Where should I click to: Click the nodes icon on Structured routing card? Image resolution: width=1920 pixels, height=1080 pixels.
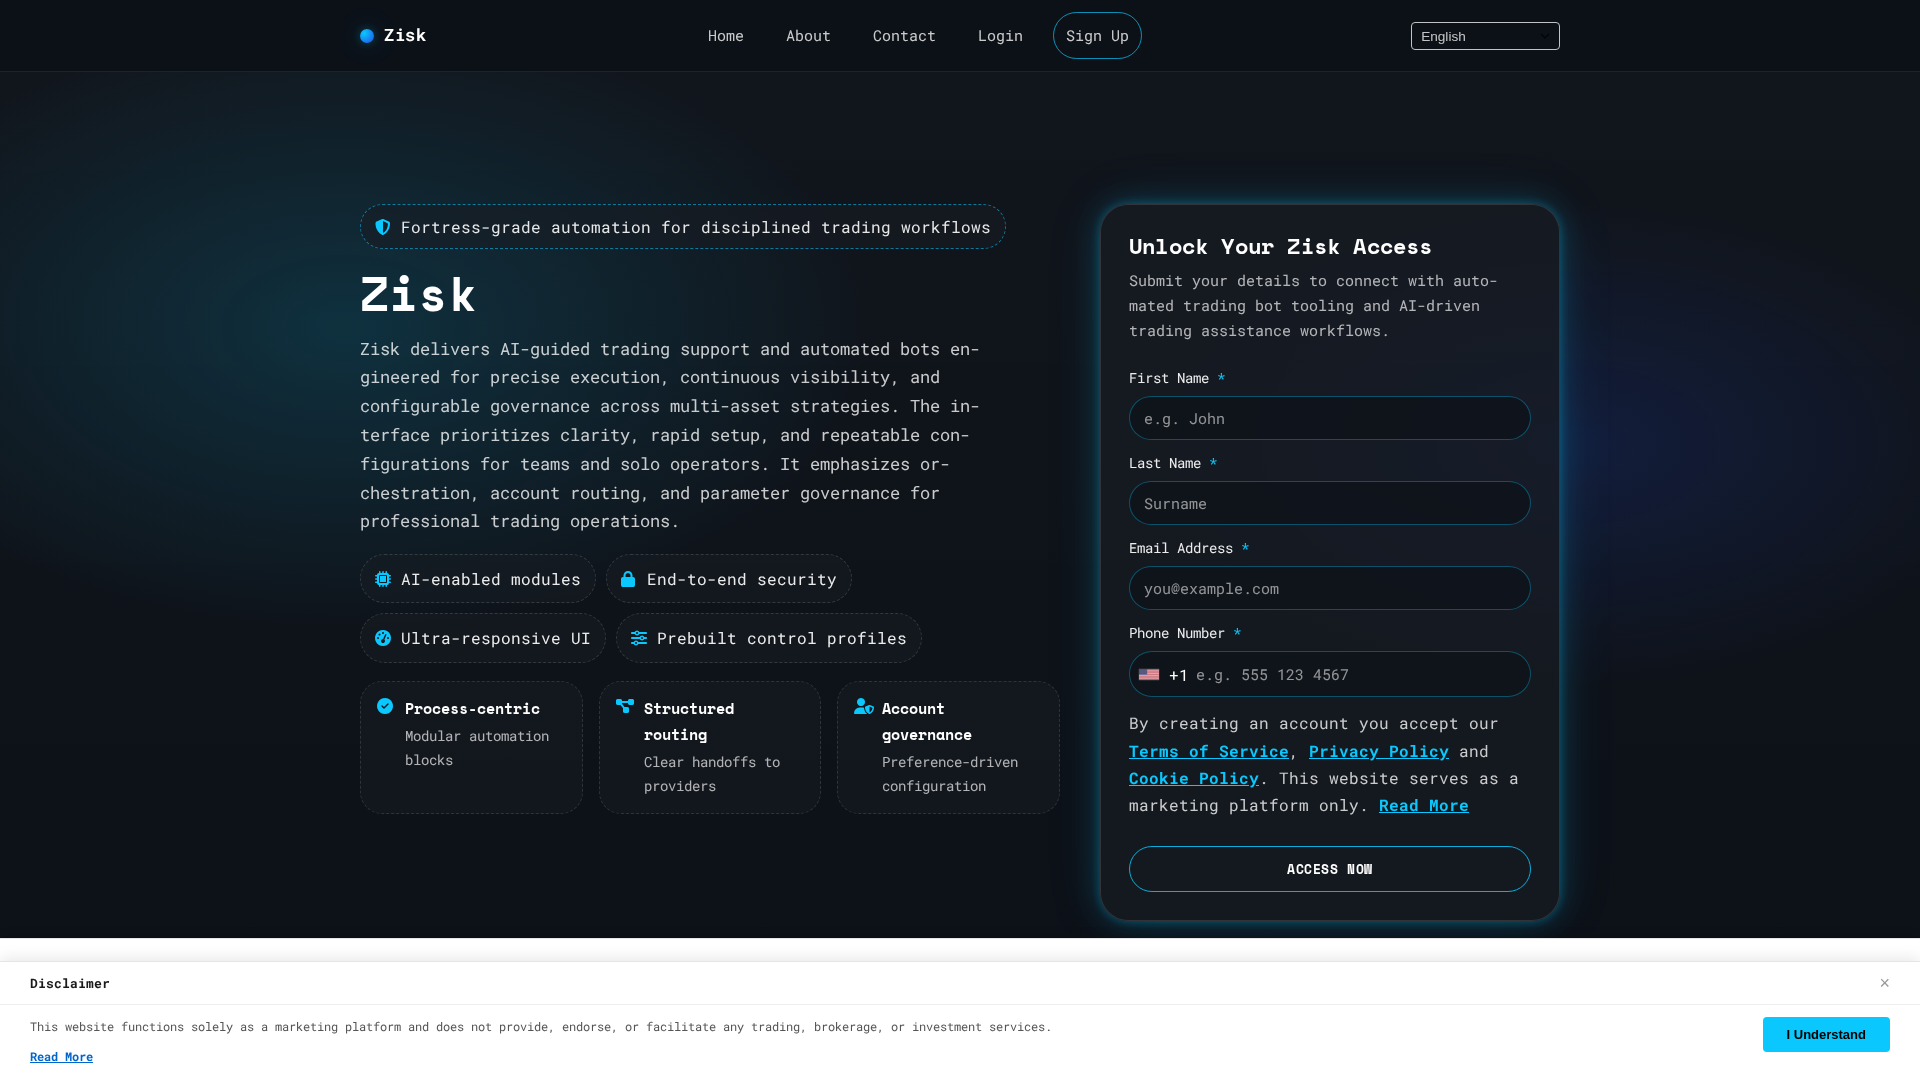tap(625, 706)
